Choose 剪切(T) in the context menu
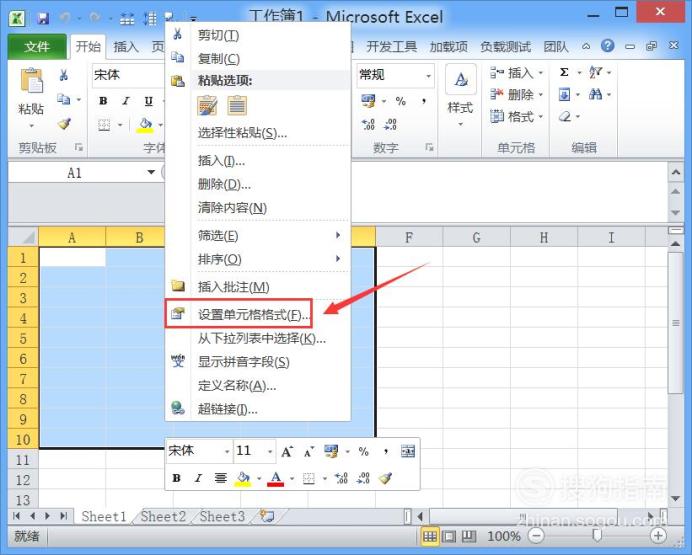The width and height of the screenshot is (692, 555). [258, 35]
